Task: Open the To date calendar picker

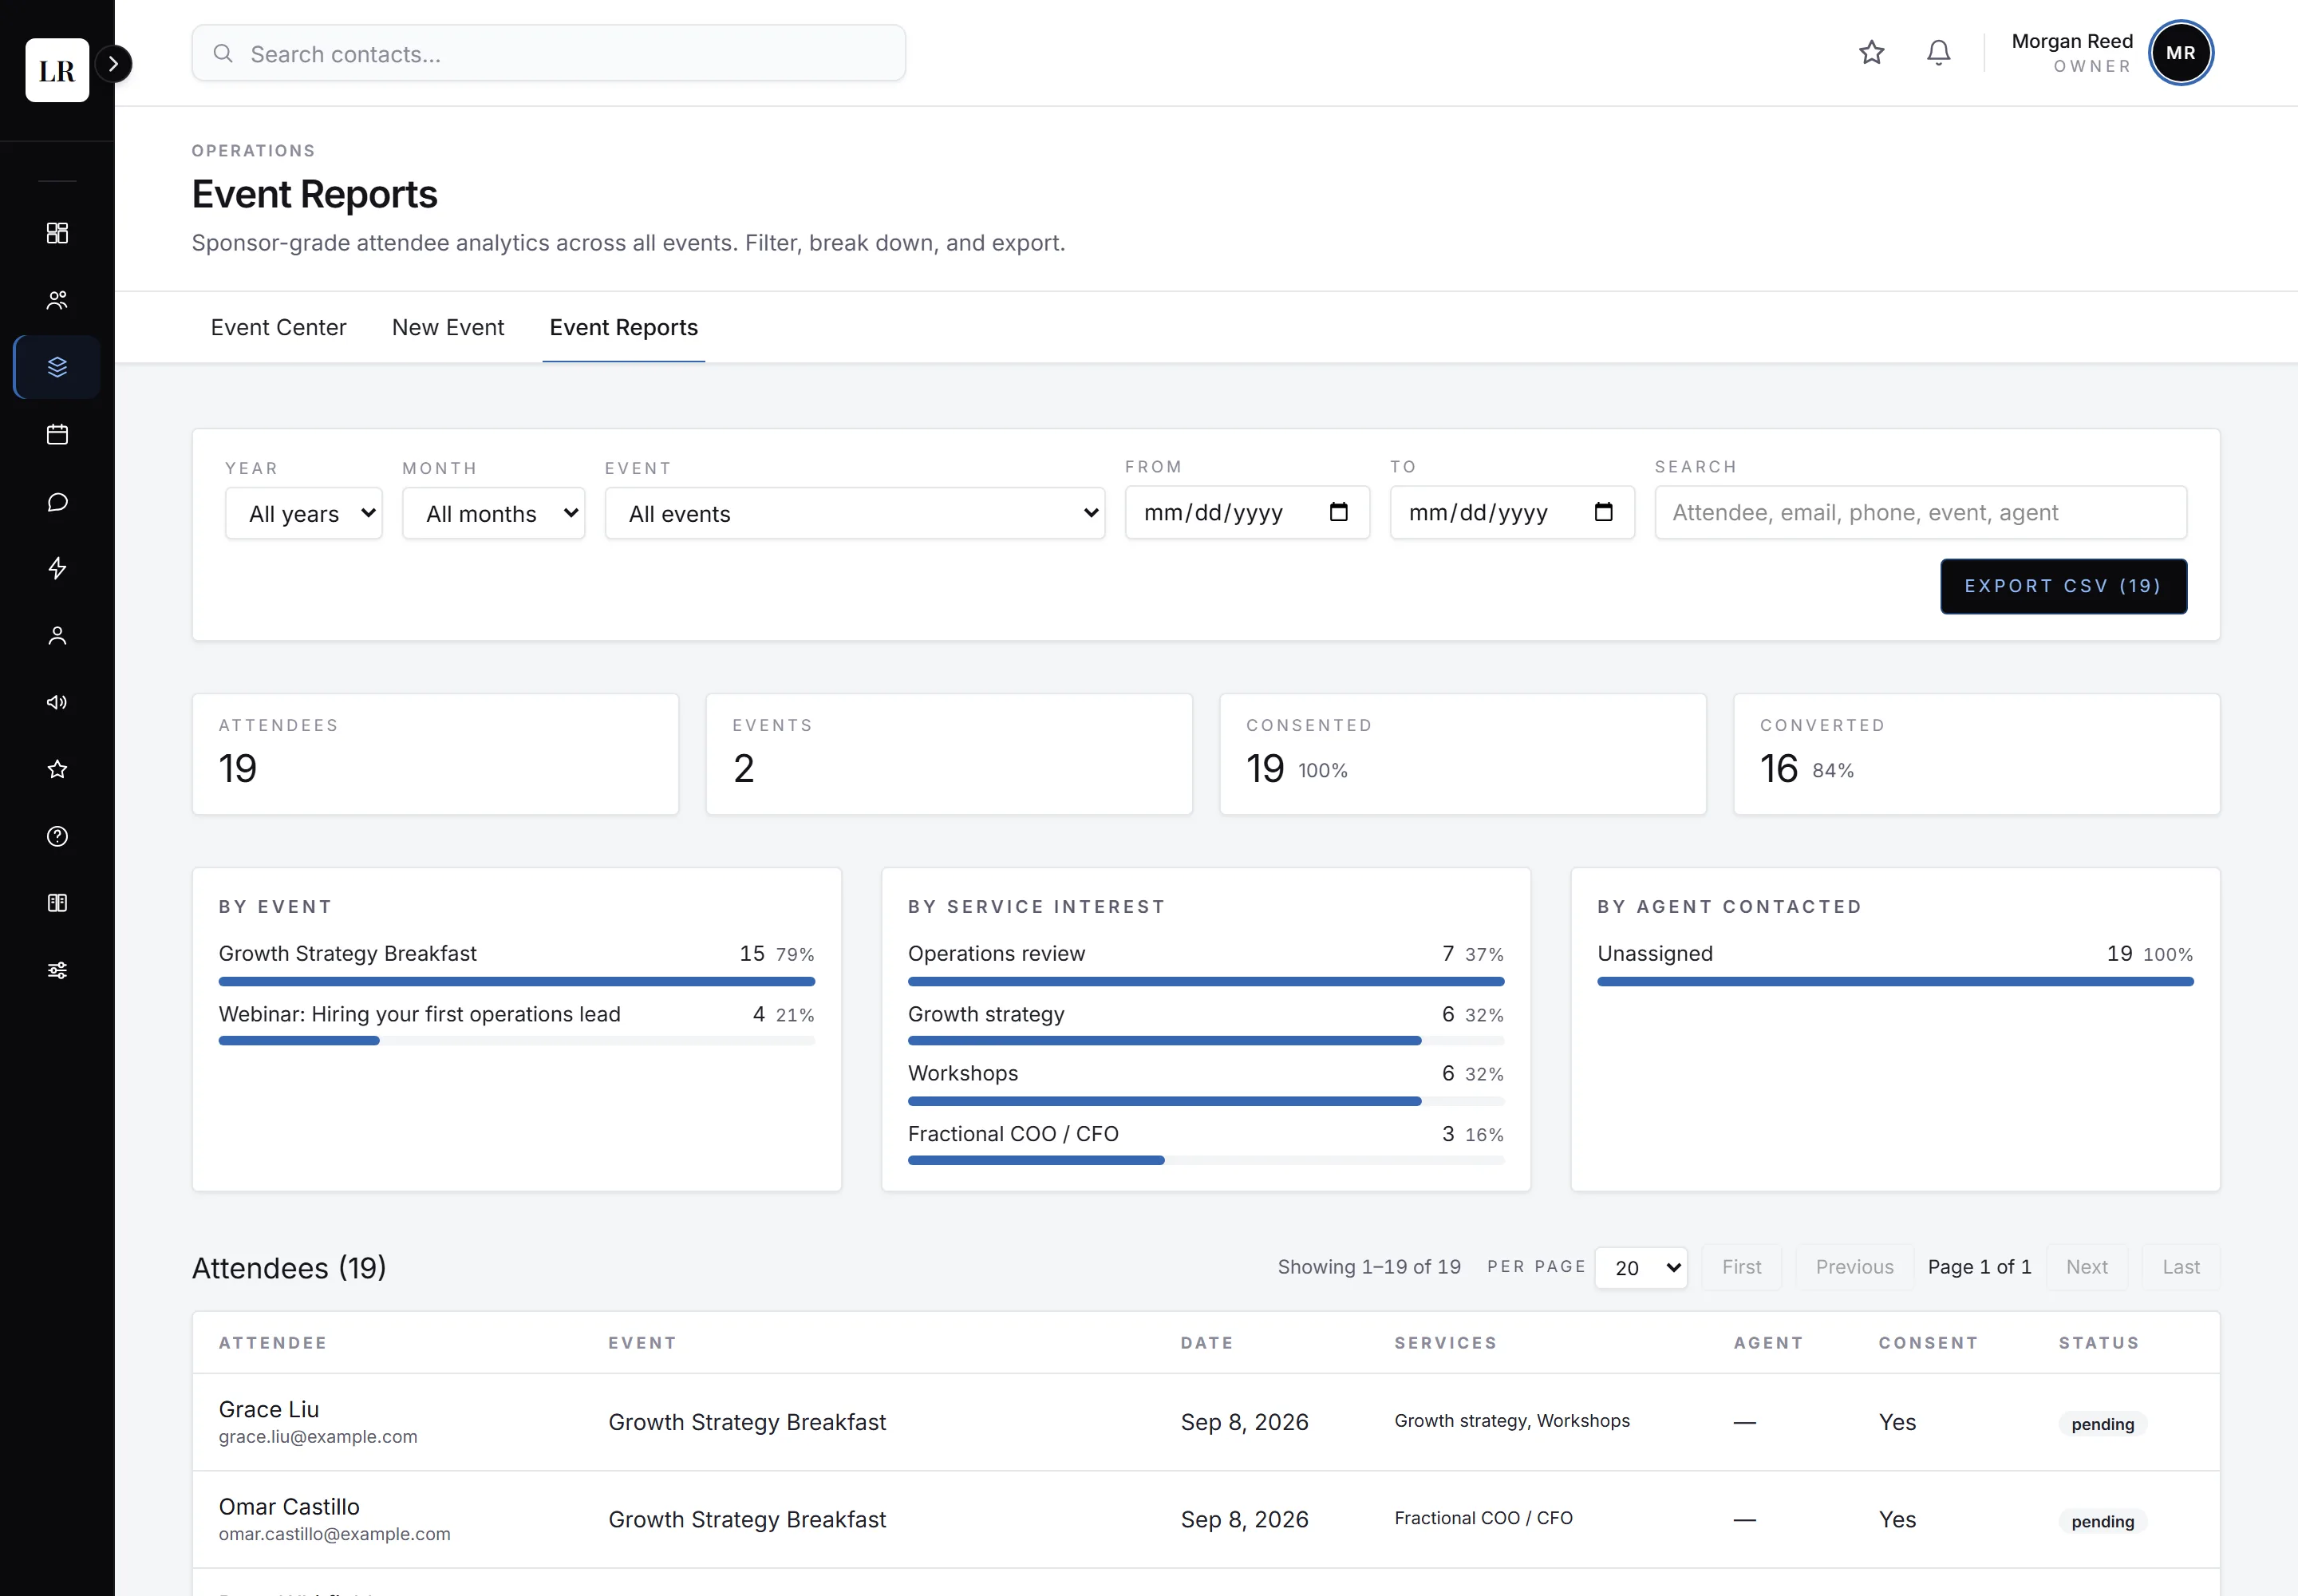Action: coord(1603,512)
